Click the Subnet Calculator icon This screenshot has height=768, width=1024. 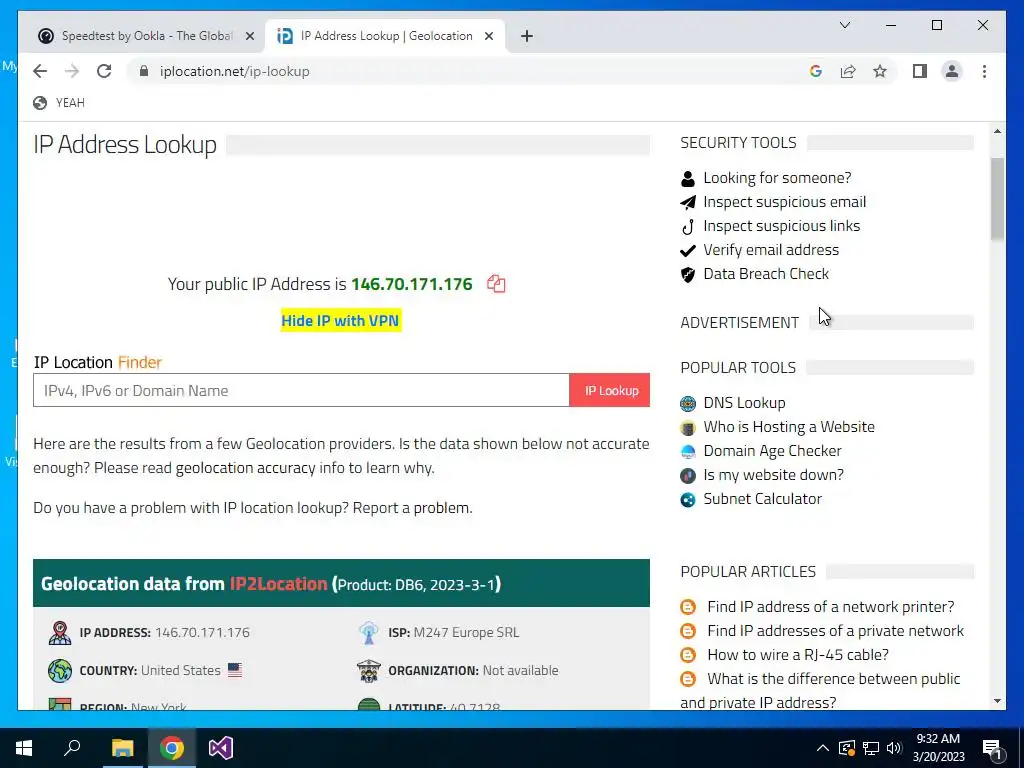pyautogui.click(x=688, y=500)
